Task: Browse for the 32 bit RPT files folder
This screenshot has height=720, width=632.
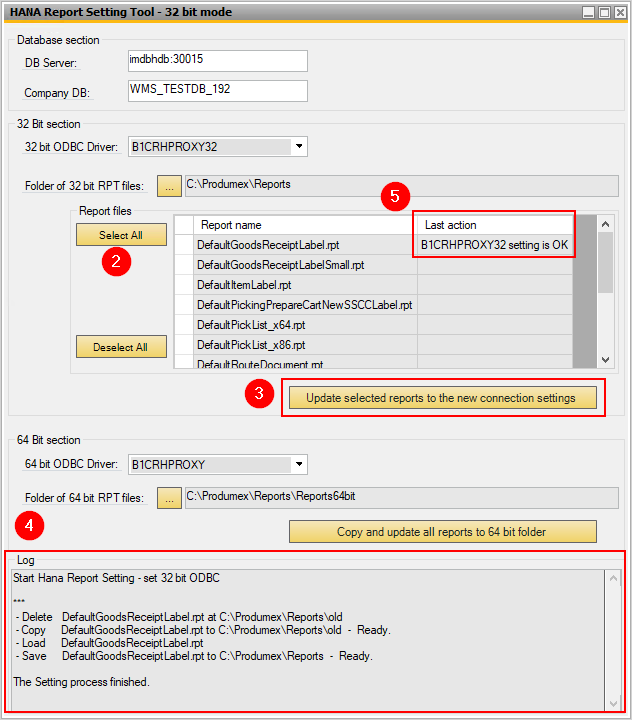Action: click(170, 186)
